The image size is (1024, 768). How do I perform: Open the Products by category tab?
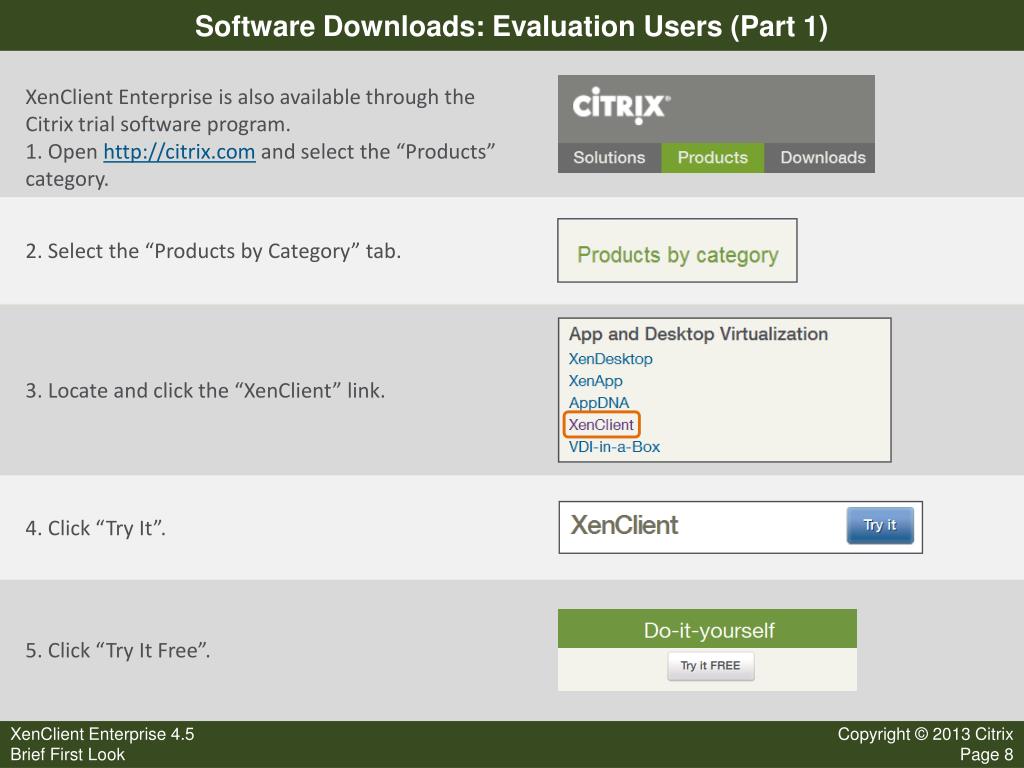(677, 251)
